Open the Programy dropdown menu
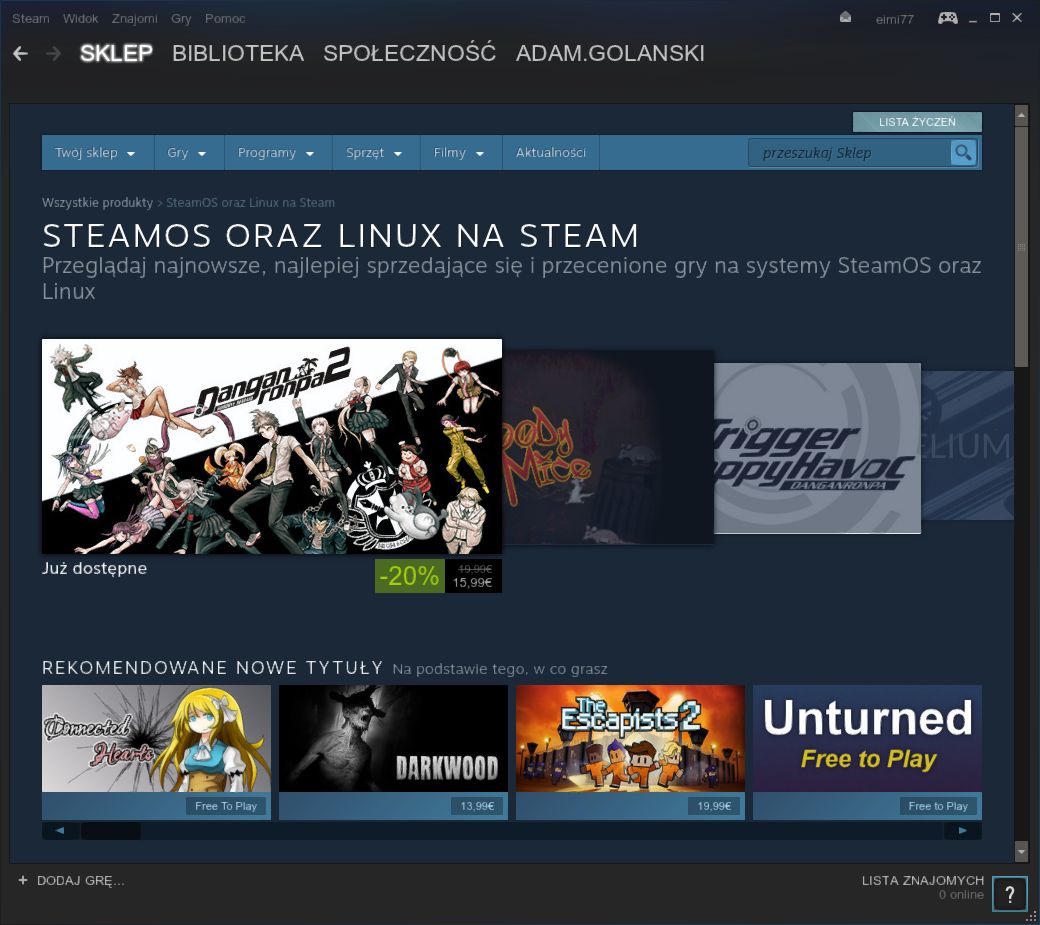 pos(278,153)
